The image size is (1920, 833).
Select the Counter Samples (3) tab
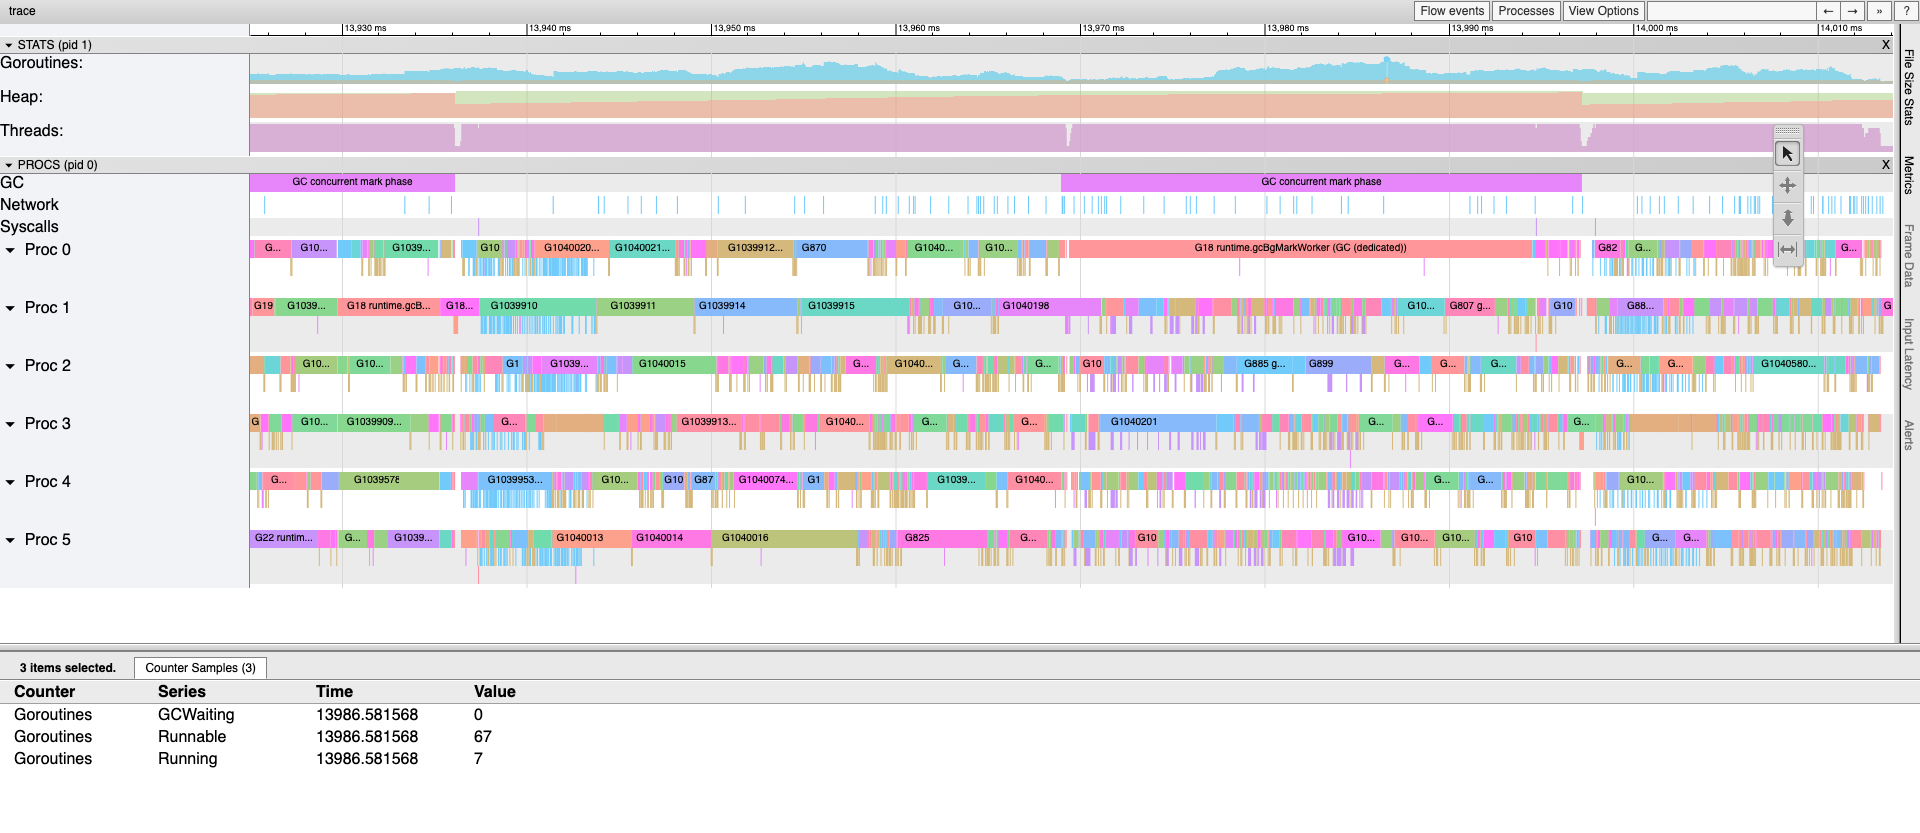200,668
